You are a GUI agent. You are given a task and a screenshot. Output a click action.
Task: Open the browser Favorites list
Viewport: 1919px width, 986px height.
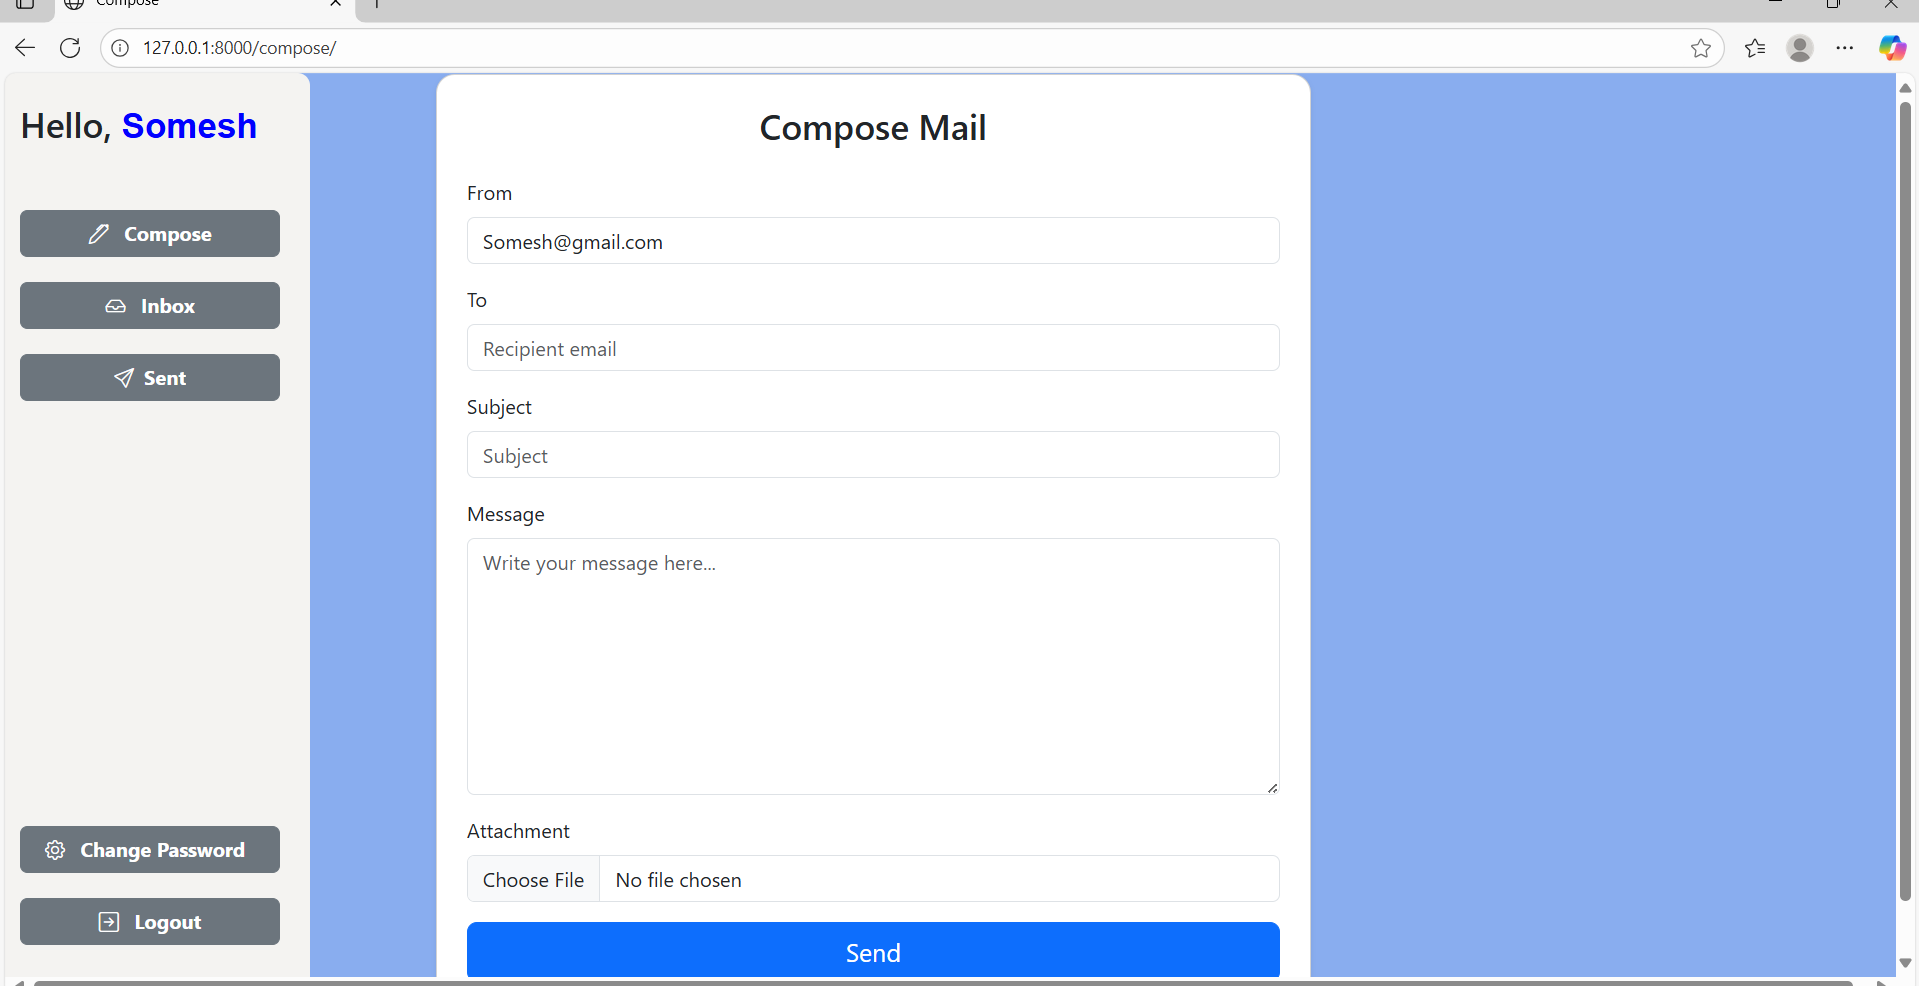click(x=1755, y=48)
